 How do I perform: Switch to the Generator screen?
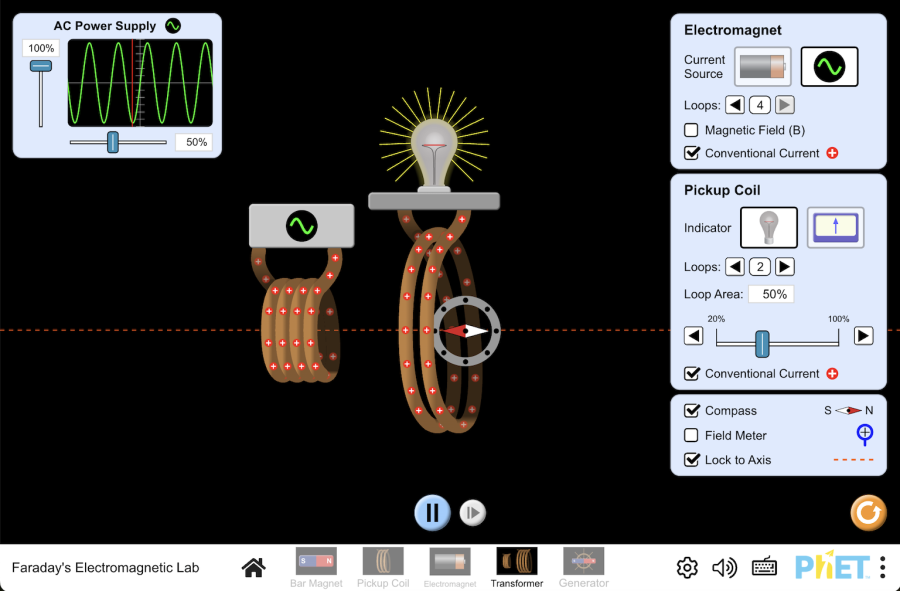pos(583,567)
